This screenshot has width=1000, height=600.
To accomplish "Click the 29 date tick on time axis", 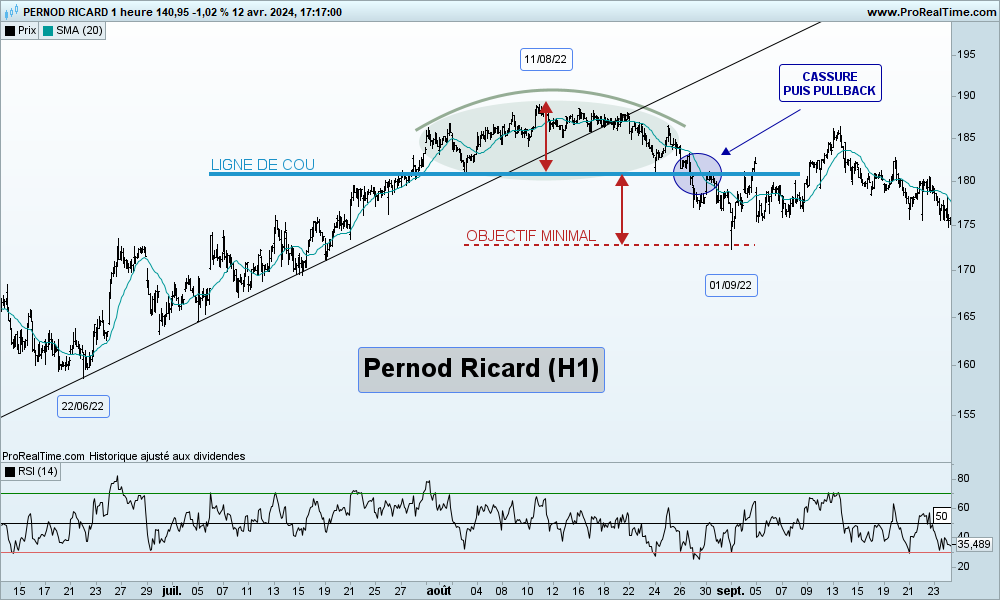I will click(146, 591).
